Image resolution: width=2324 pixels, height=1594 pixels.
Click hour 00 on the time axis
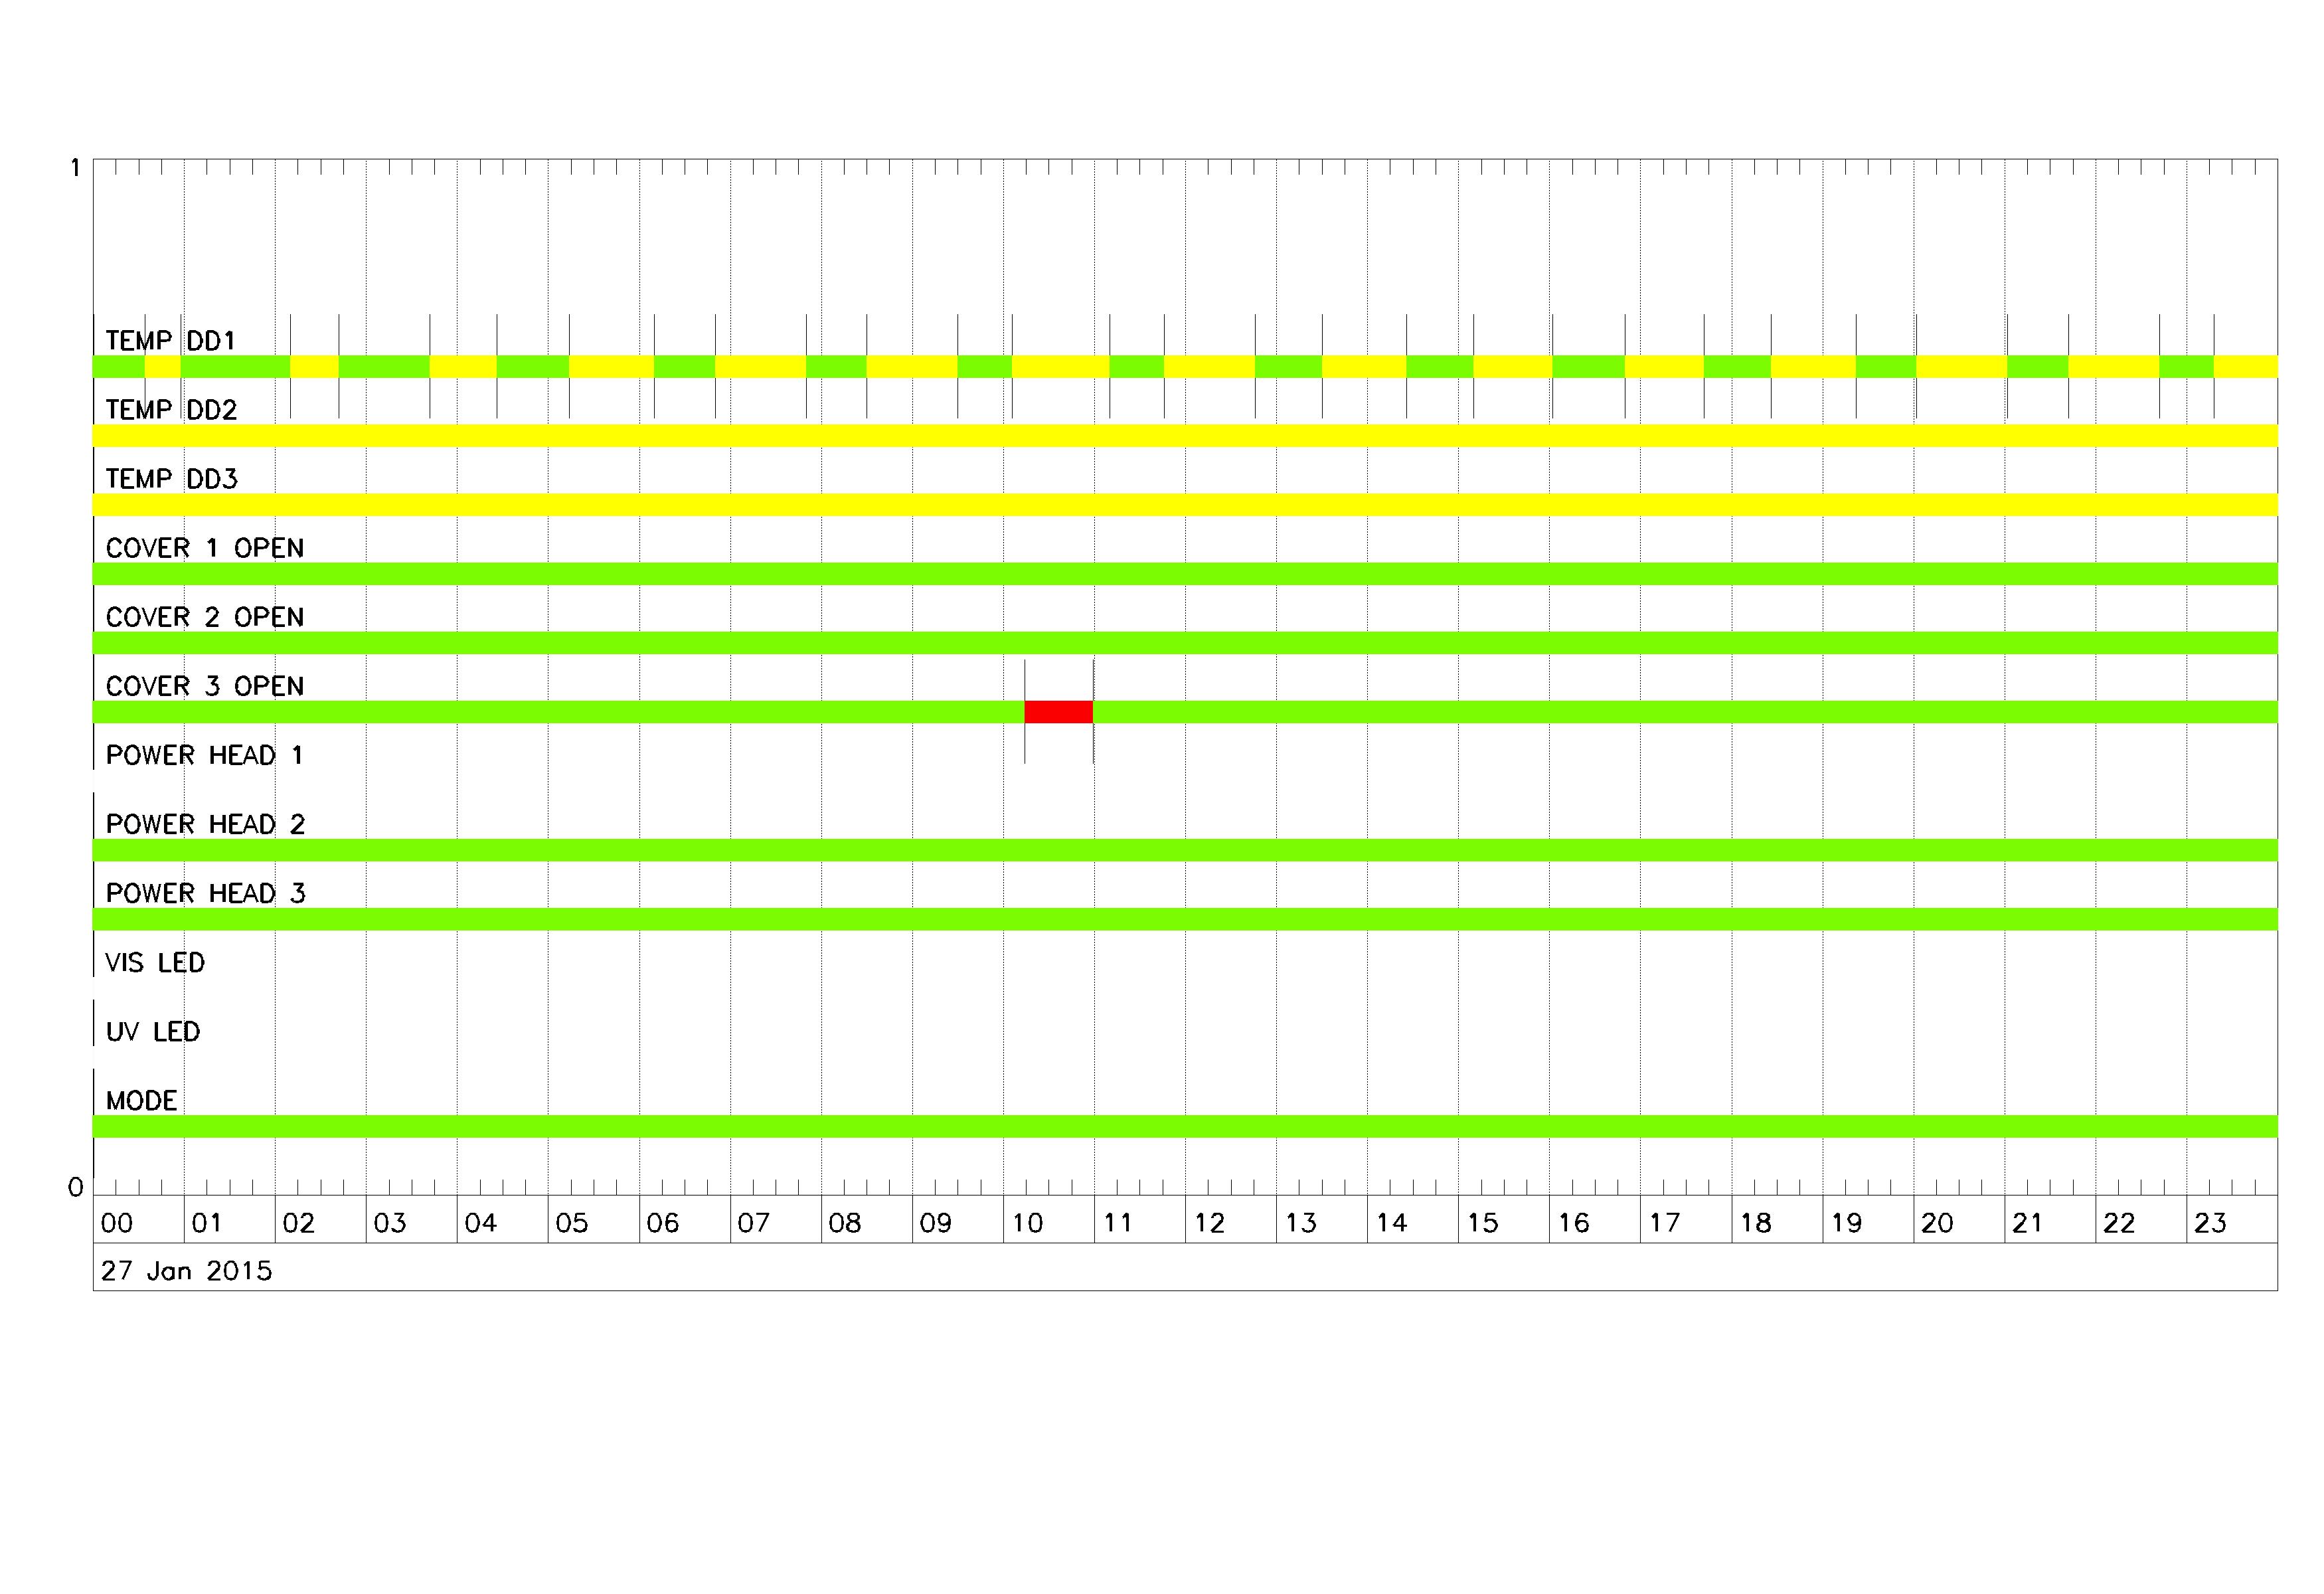pyautogui.click(x=117, y=1223)
